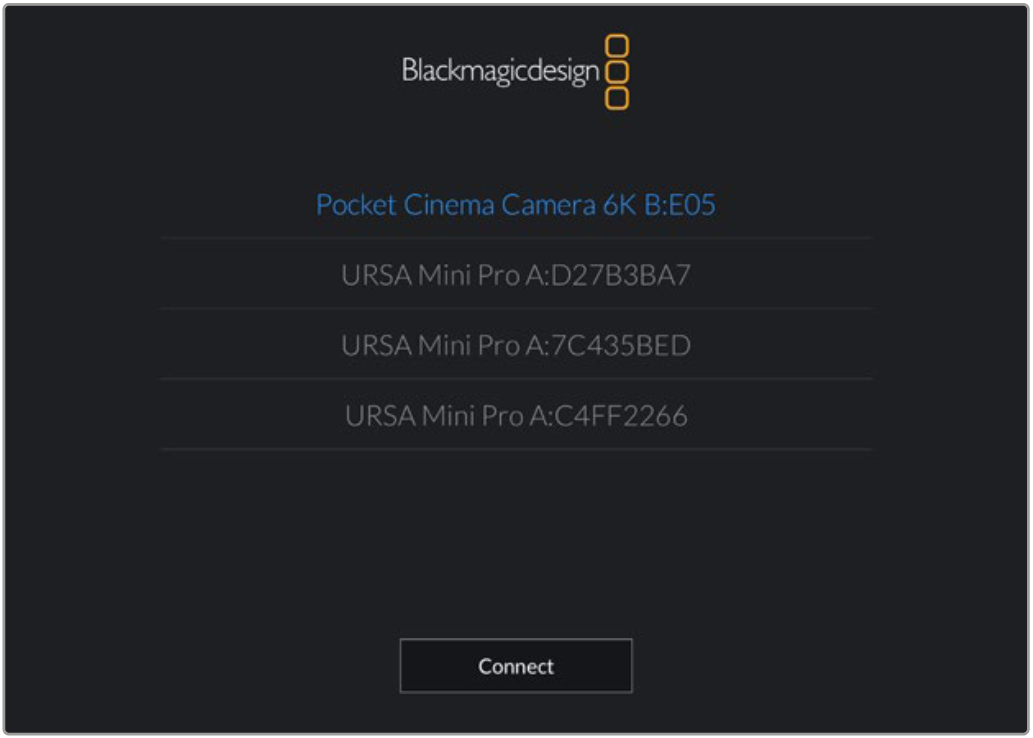Viewport: 1033px width, 738px height.
Task: Click the C4FF2266 device ID text
Action: [x=614, y=415]
